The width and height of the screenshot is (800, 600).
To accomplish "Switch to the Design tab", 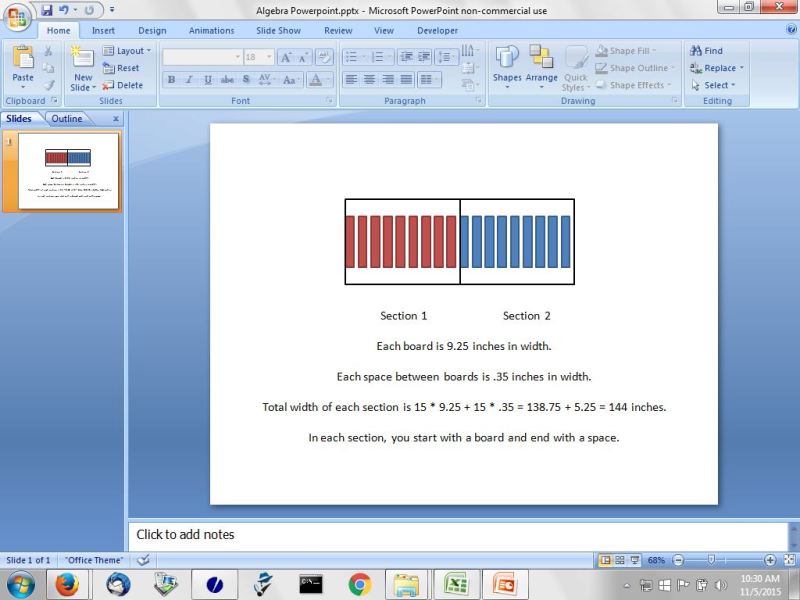I will (x=152, y=31).
